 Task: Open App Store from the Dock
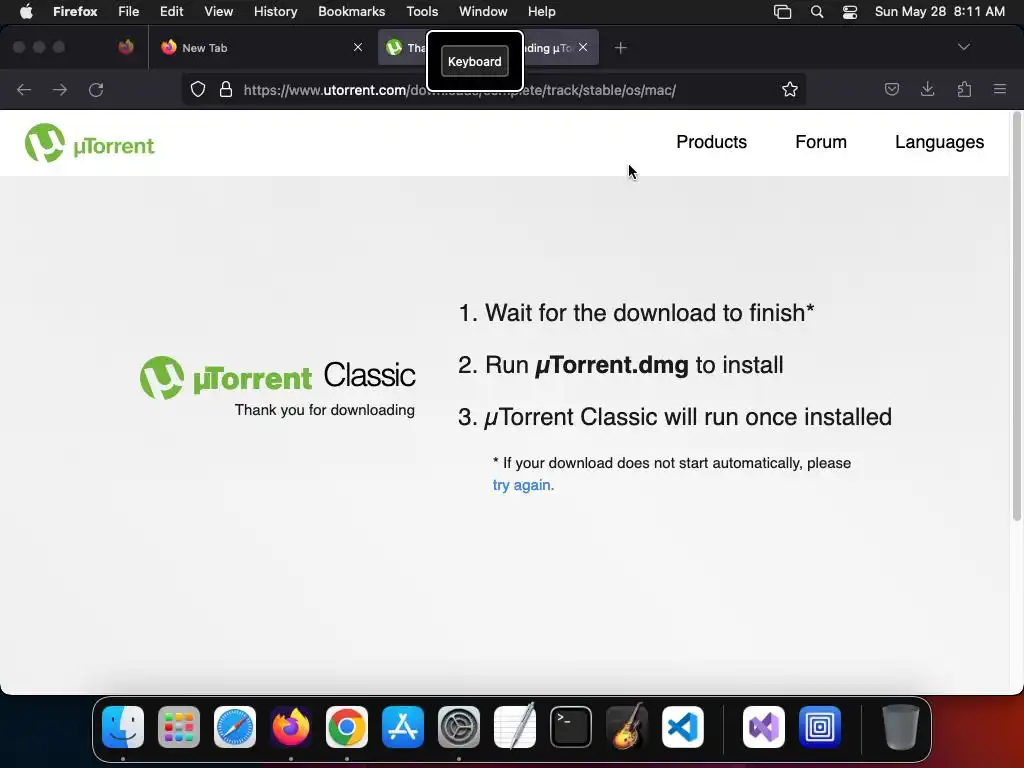pyautogui.click(x=403, y=727)
